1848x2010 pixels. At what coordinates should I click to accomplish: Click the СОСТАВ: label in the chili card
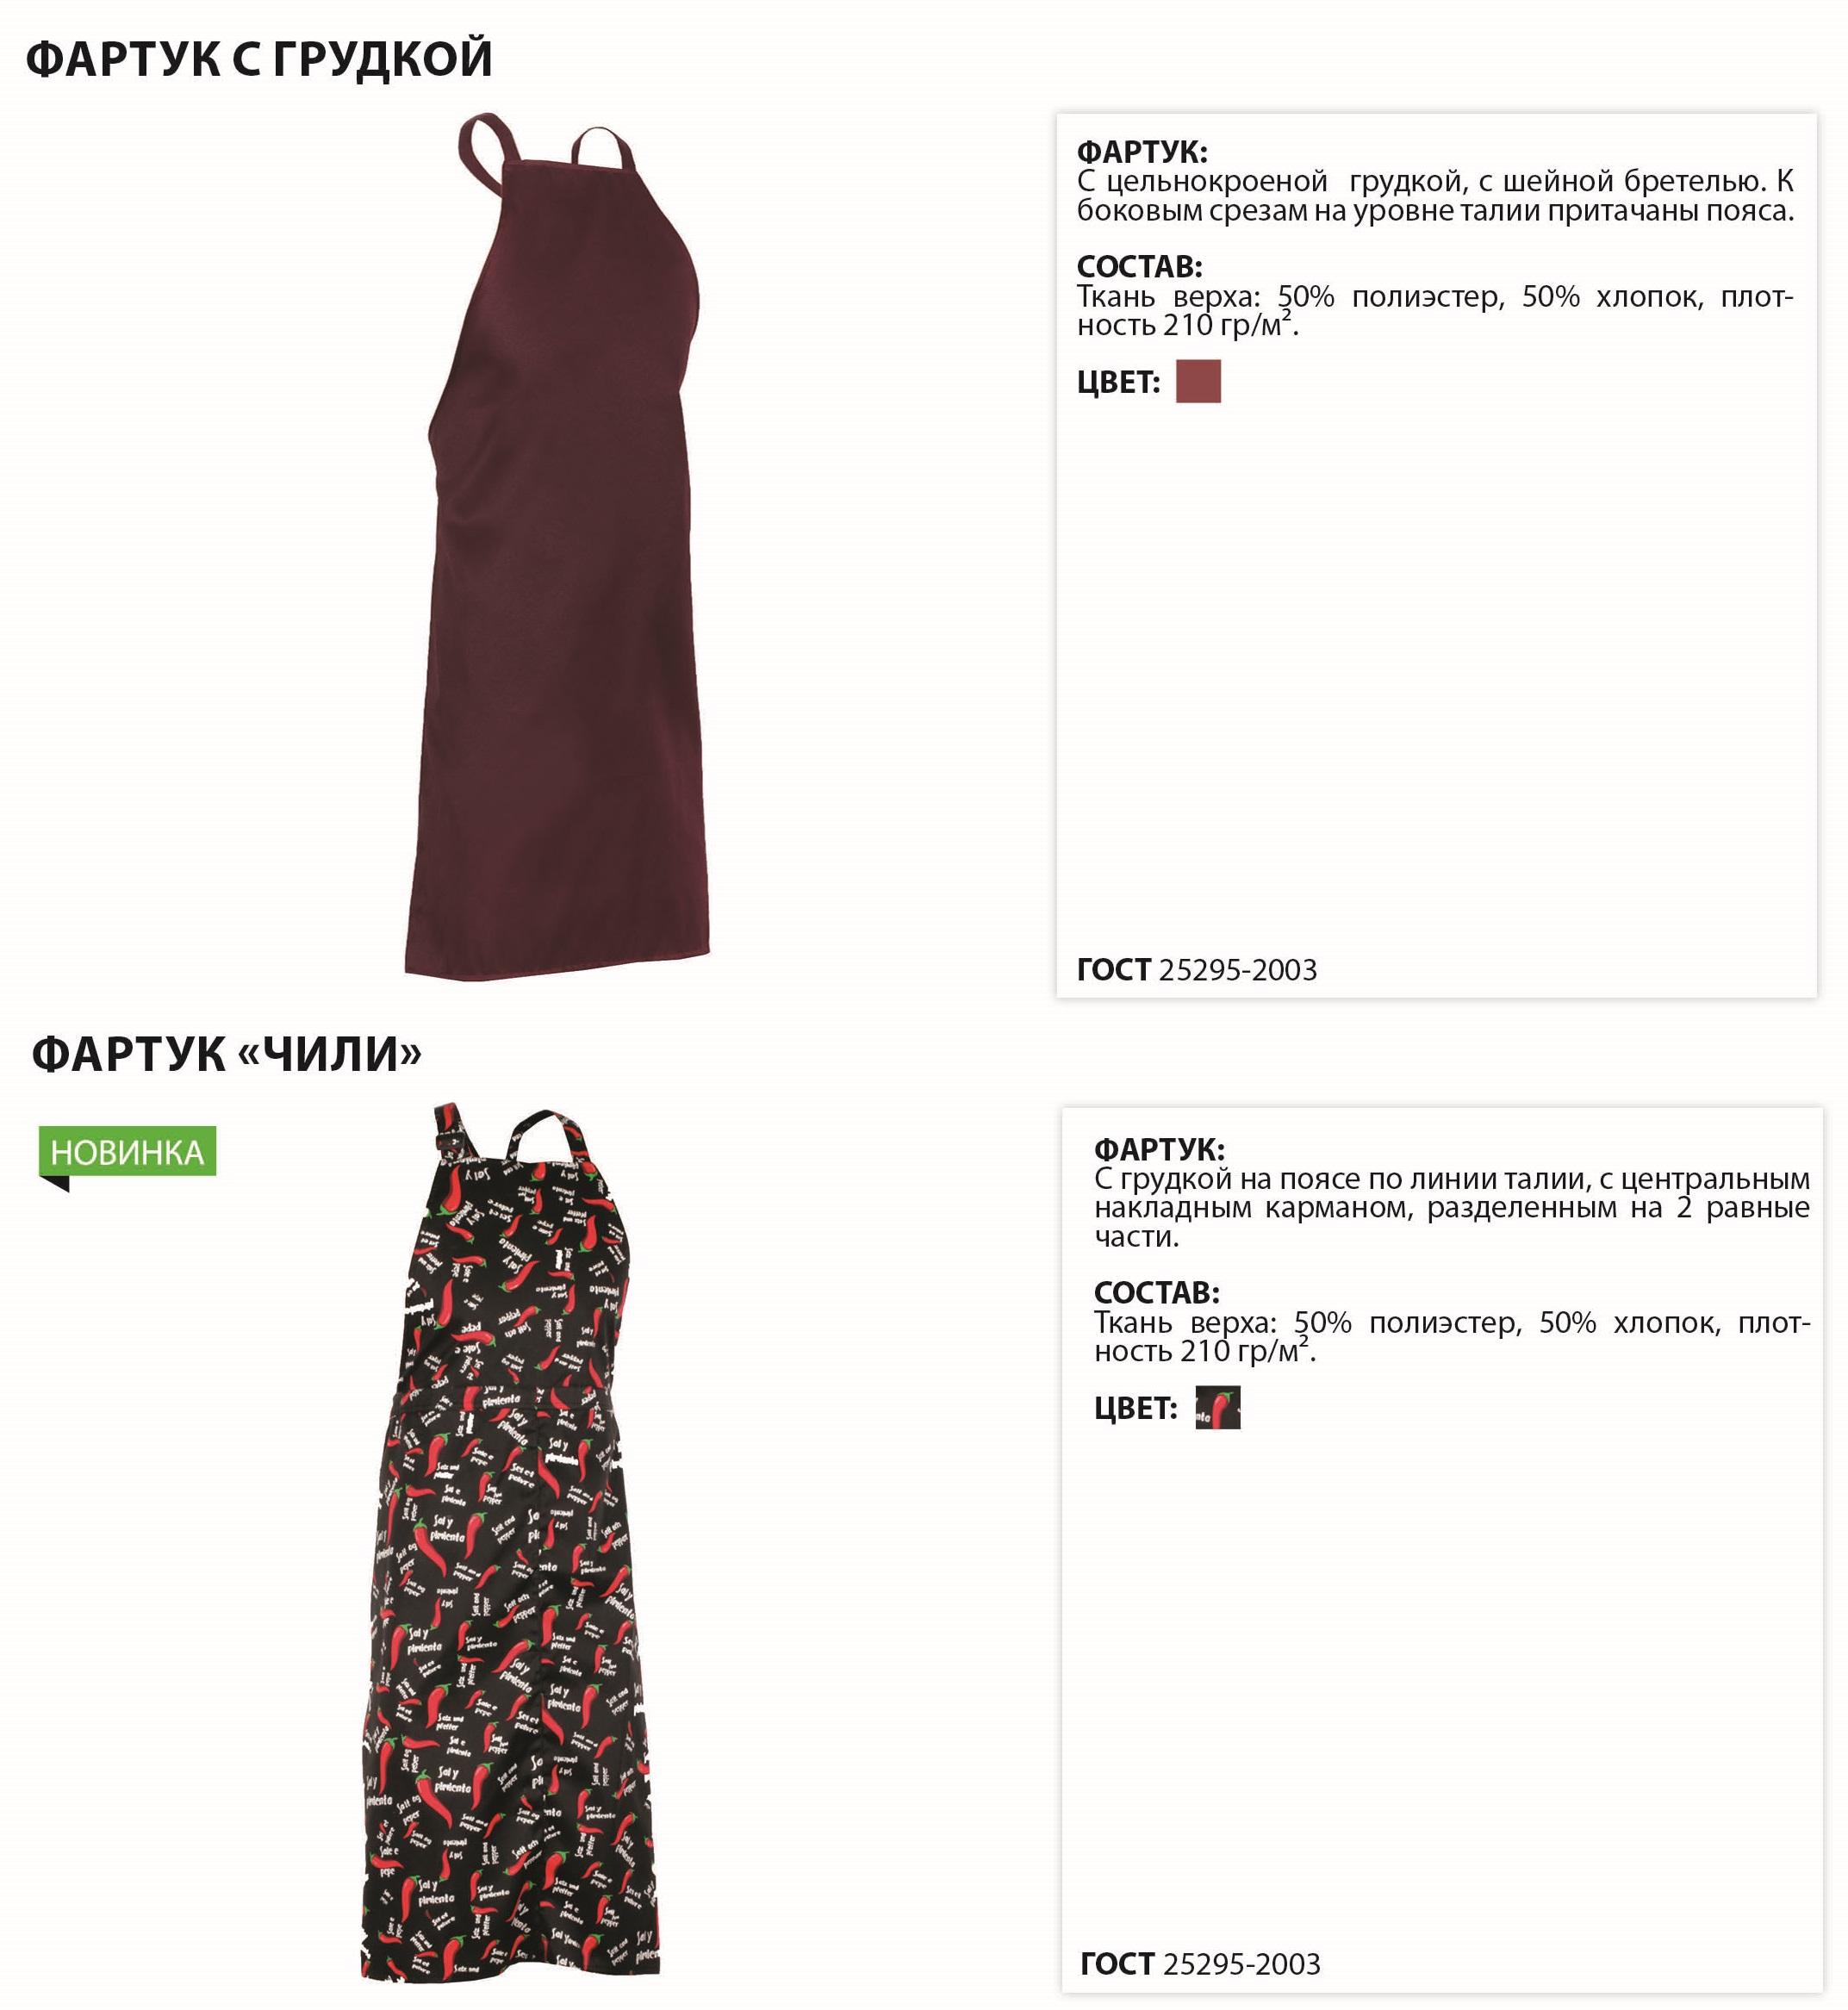coord(1156,1293)
